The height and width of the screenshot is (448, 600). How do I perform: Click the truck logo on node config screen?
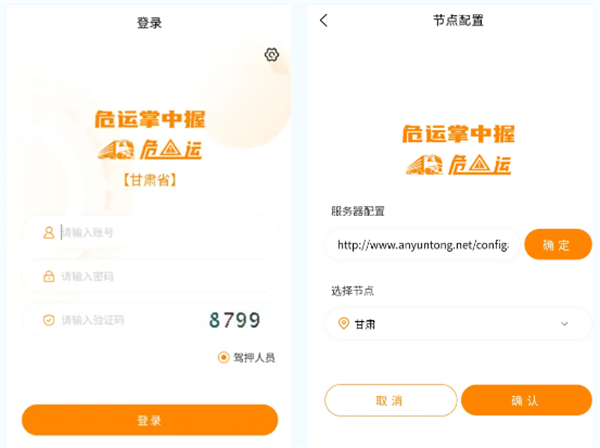(x=424, y=165)
